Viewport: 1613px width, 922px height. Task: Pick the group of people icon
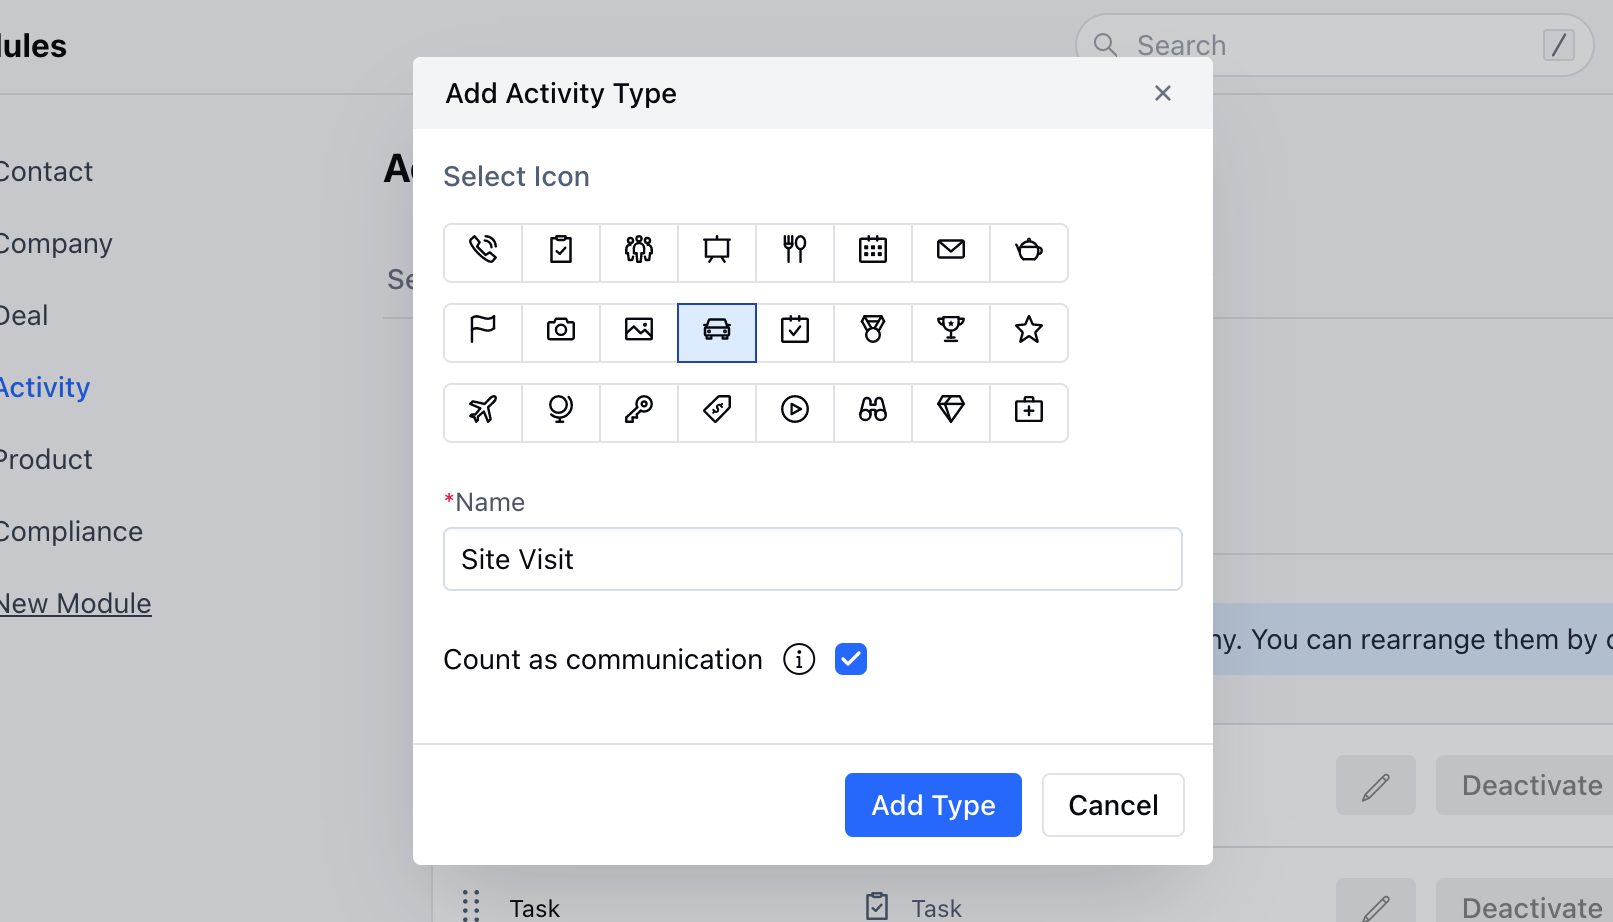(x=639, y=250)
